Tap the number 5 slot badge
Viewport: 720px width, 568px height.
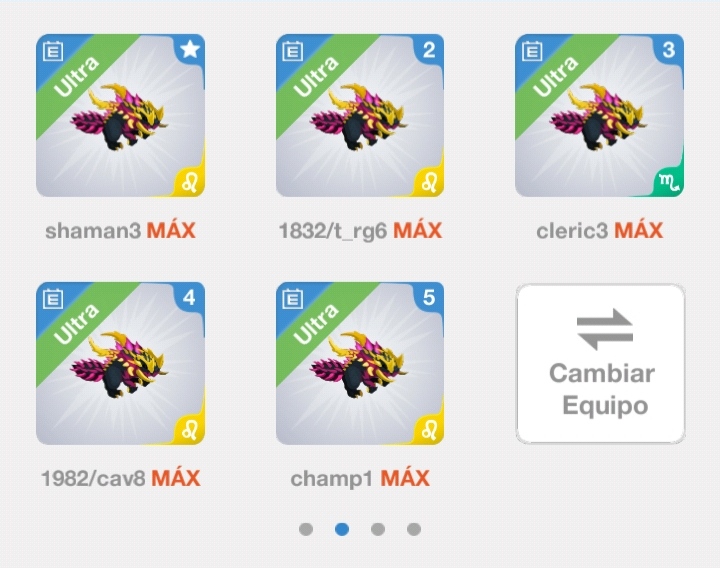(x=429, y=298)
